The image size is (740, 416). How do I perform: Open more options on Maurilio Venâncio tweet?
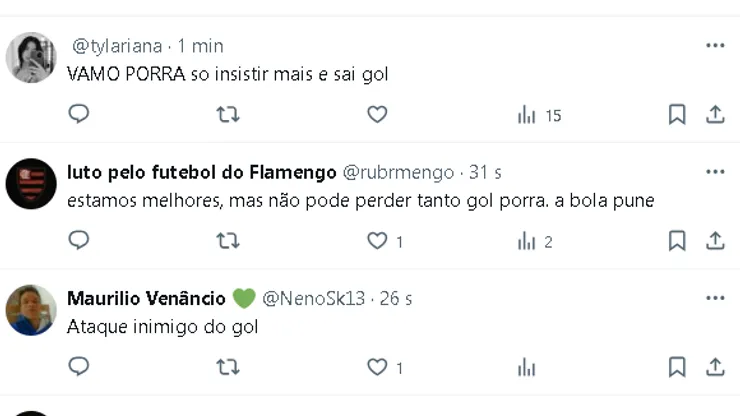pyautogui.click(x=715, y=298)
